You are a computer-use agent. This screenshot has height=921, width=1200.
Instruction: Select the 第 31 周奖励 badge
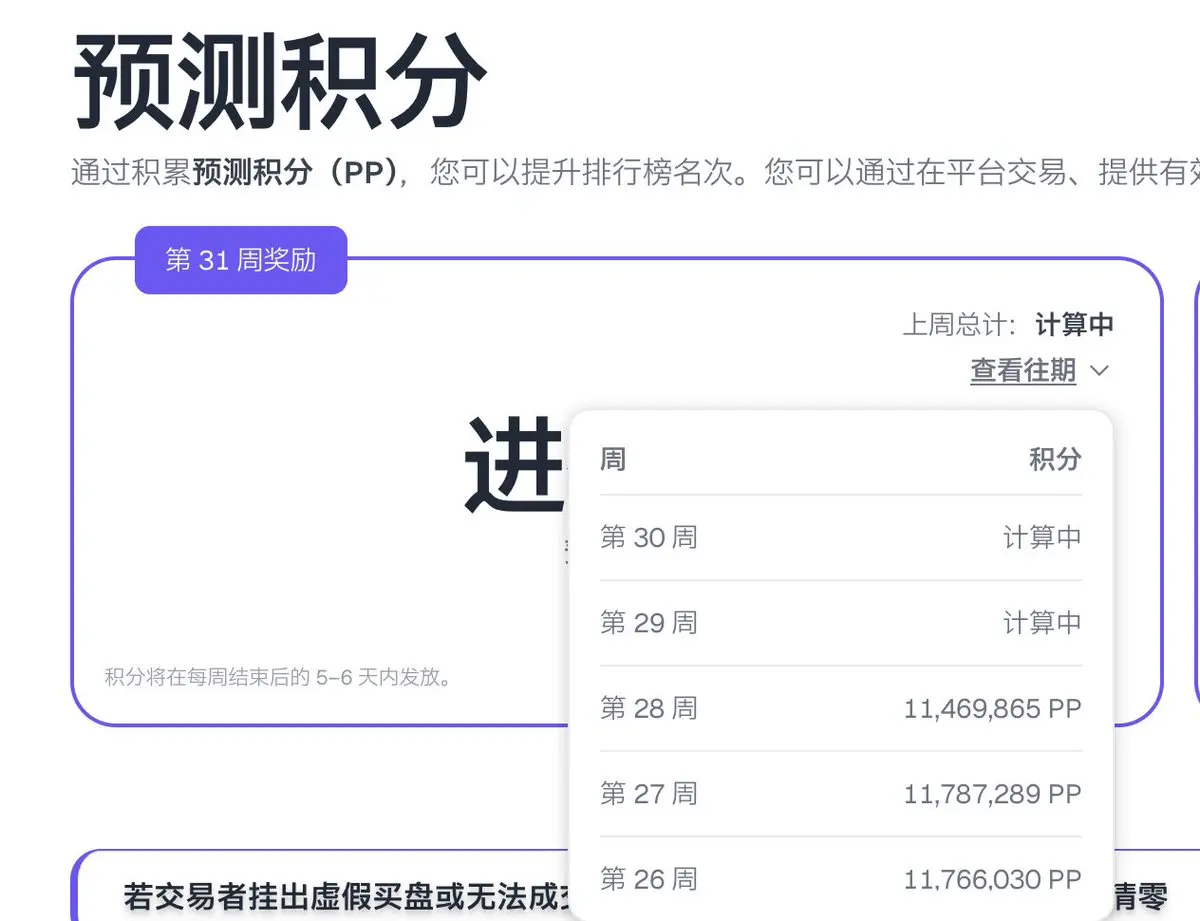tap(241, 260)
